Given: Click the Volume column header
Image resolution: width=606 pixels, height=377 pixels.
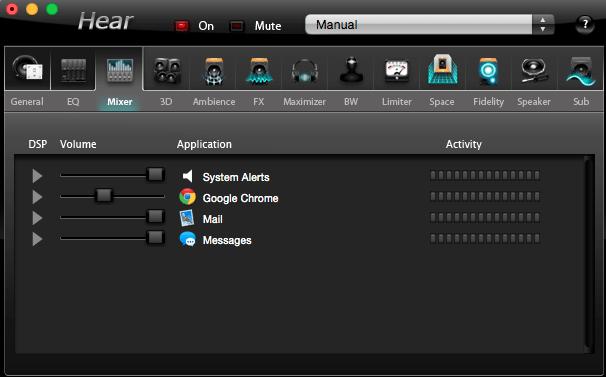Looking at the screenshot, I should 78,144.
